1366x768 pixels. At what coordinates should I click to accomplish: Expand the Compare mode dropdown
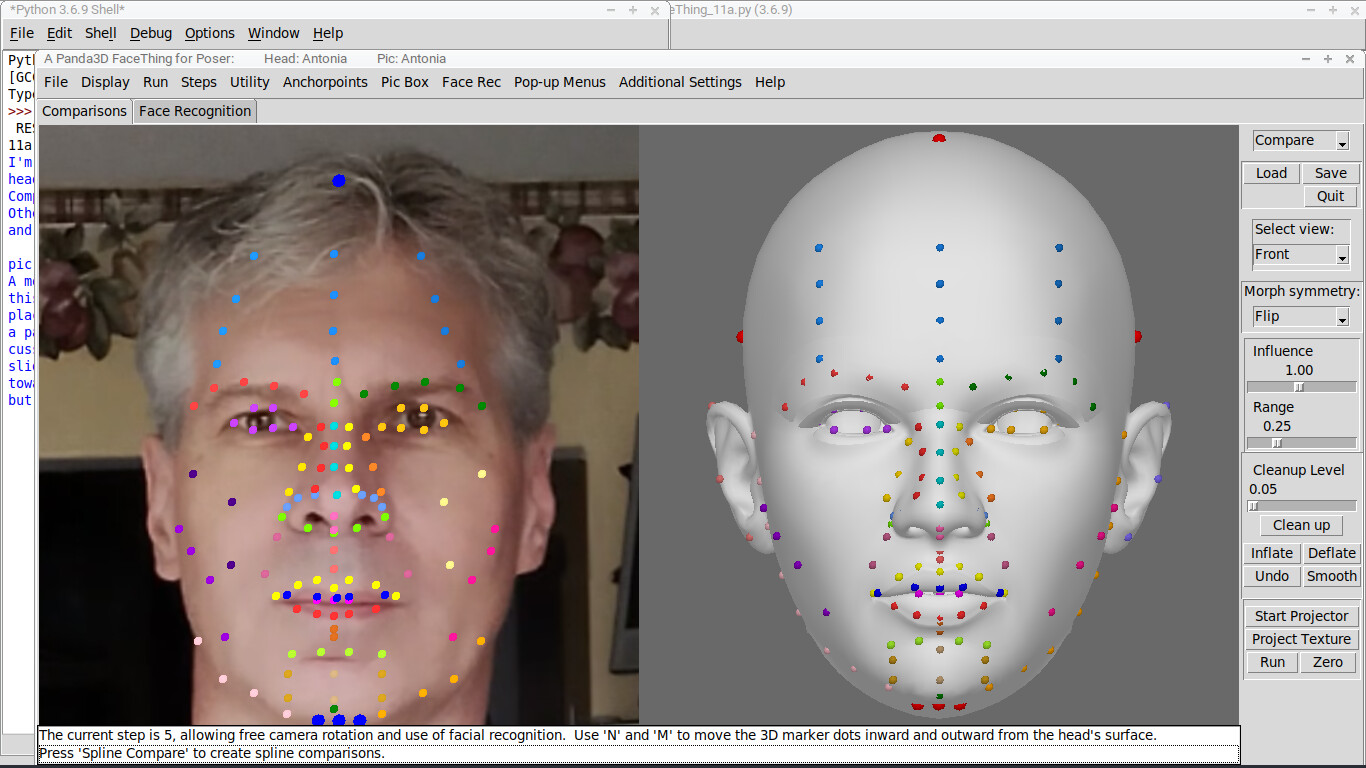pos(1342,141)
